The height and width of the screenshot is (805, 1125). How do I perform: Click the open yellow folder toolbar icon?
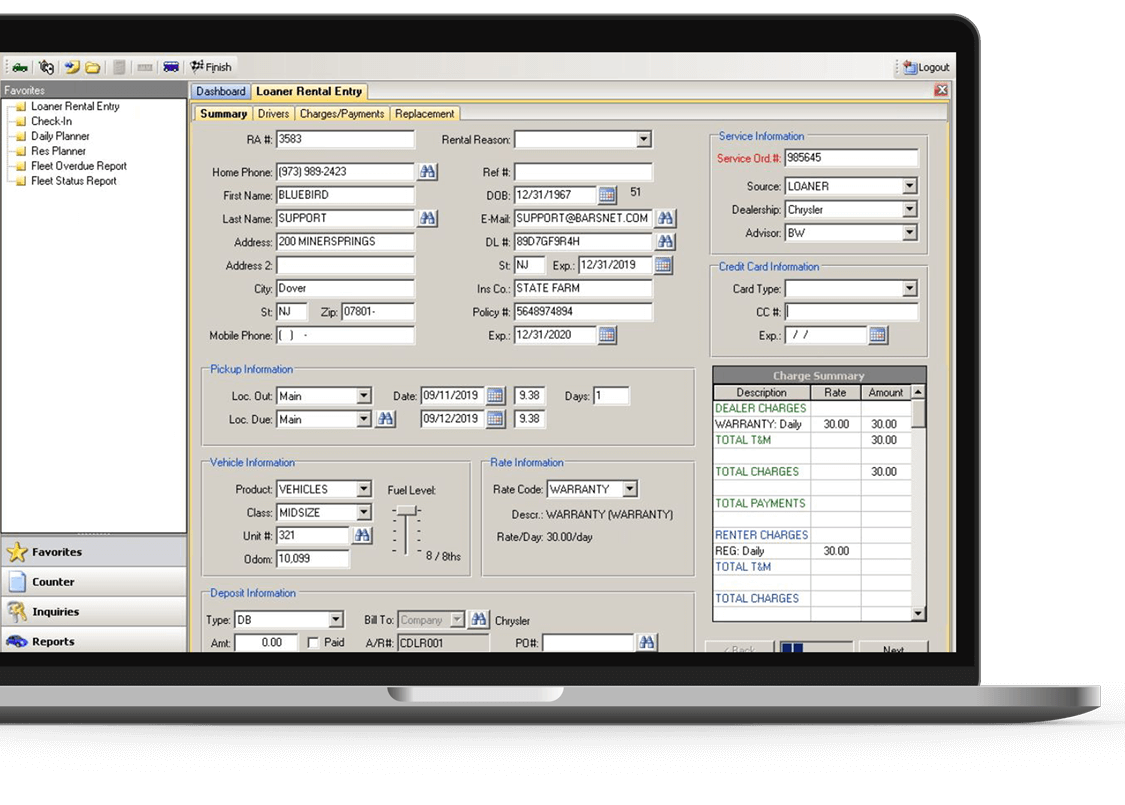pyautogui.click(x=93, y=68)
